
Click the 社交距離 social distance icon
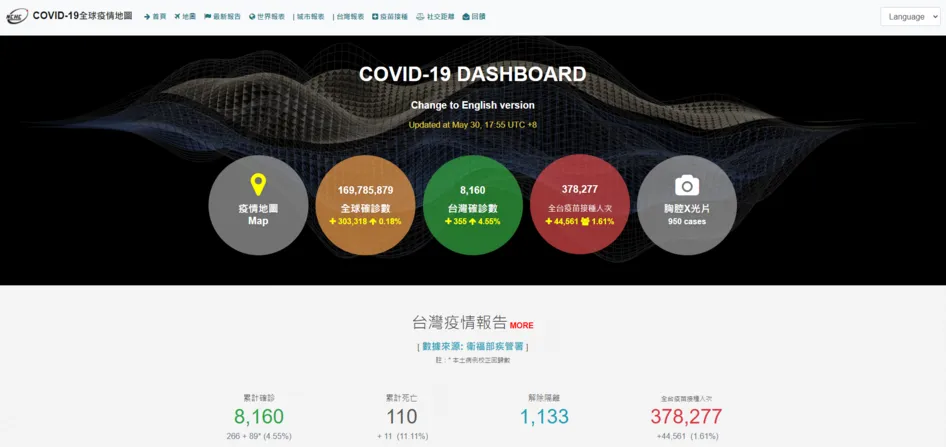click(420, 17)
